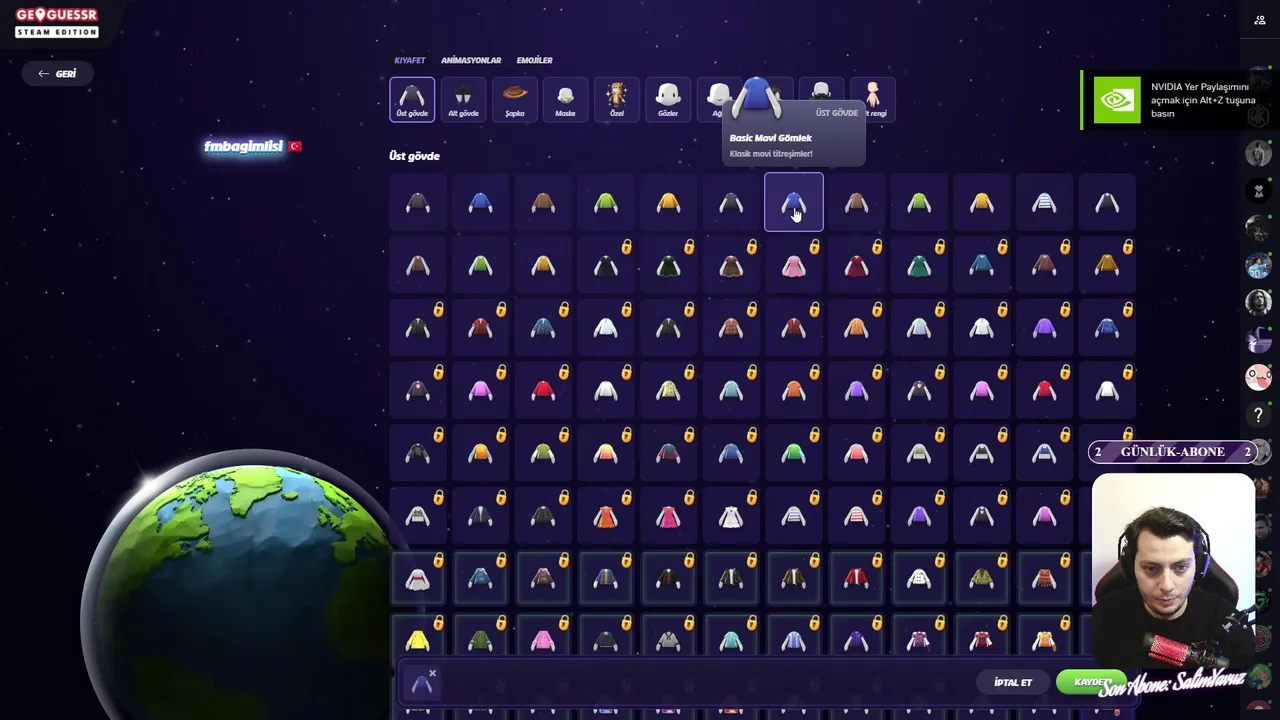
Task: Select the football jersey avatar in the right sidebar
Action: (1259, 265)
